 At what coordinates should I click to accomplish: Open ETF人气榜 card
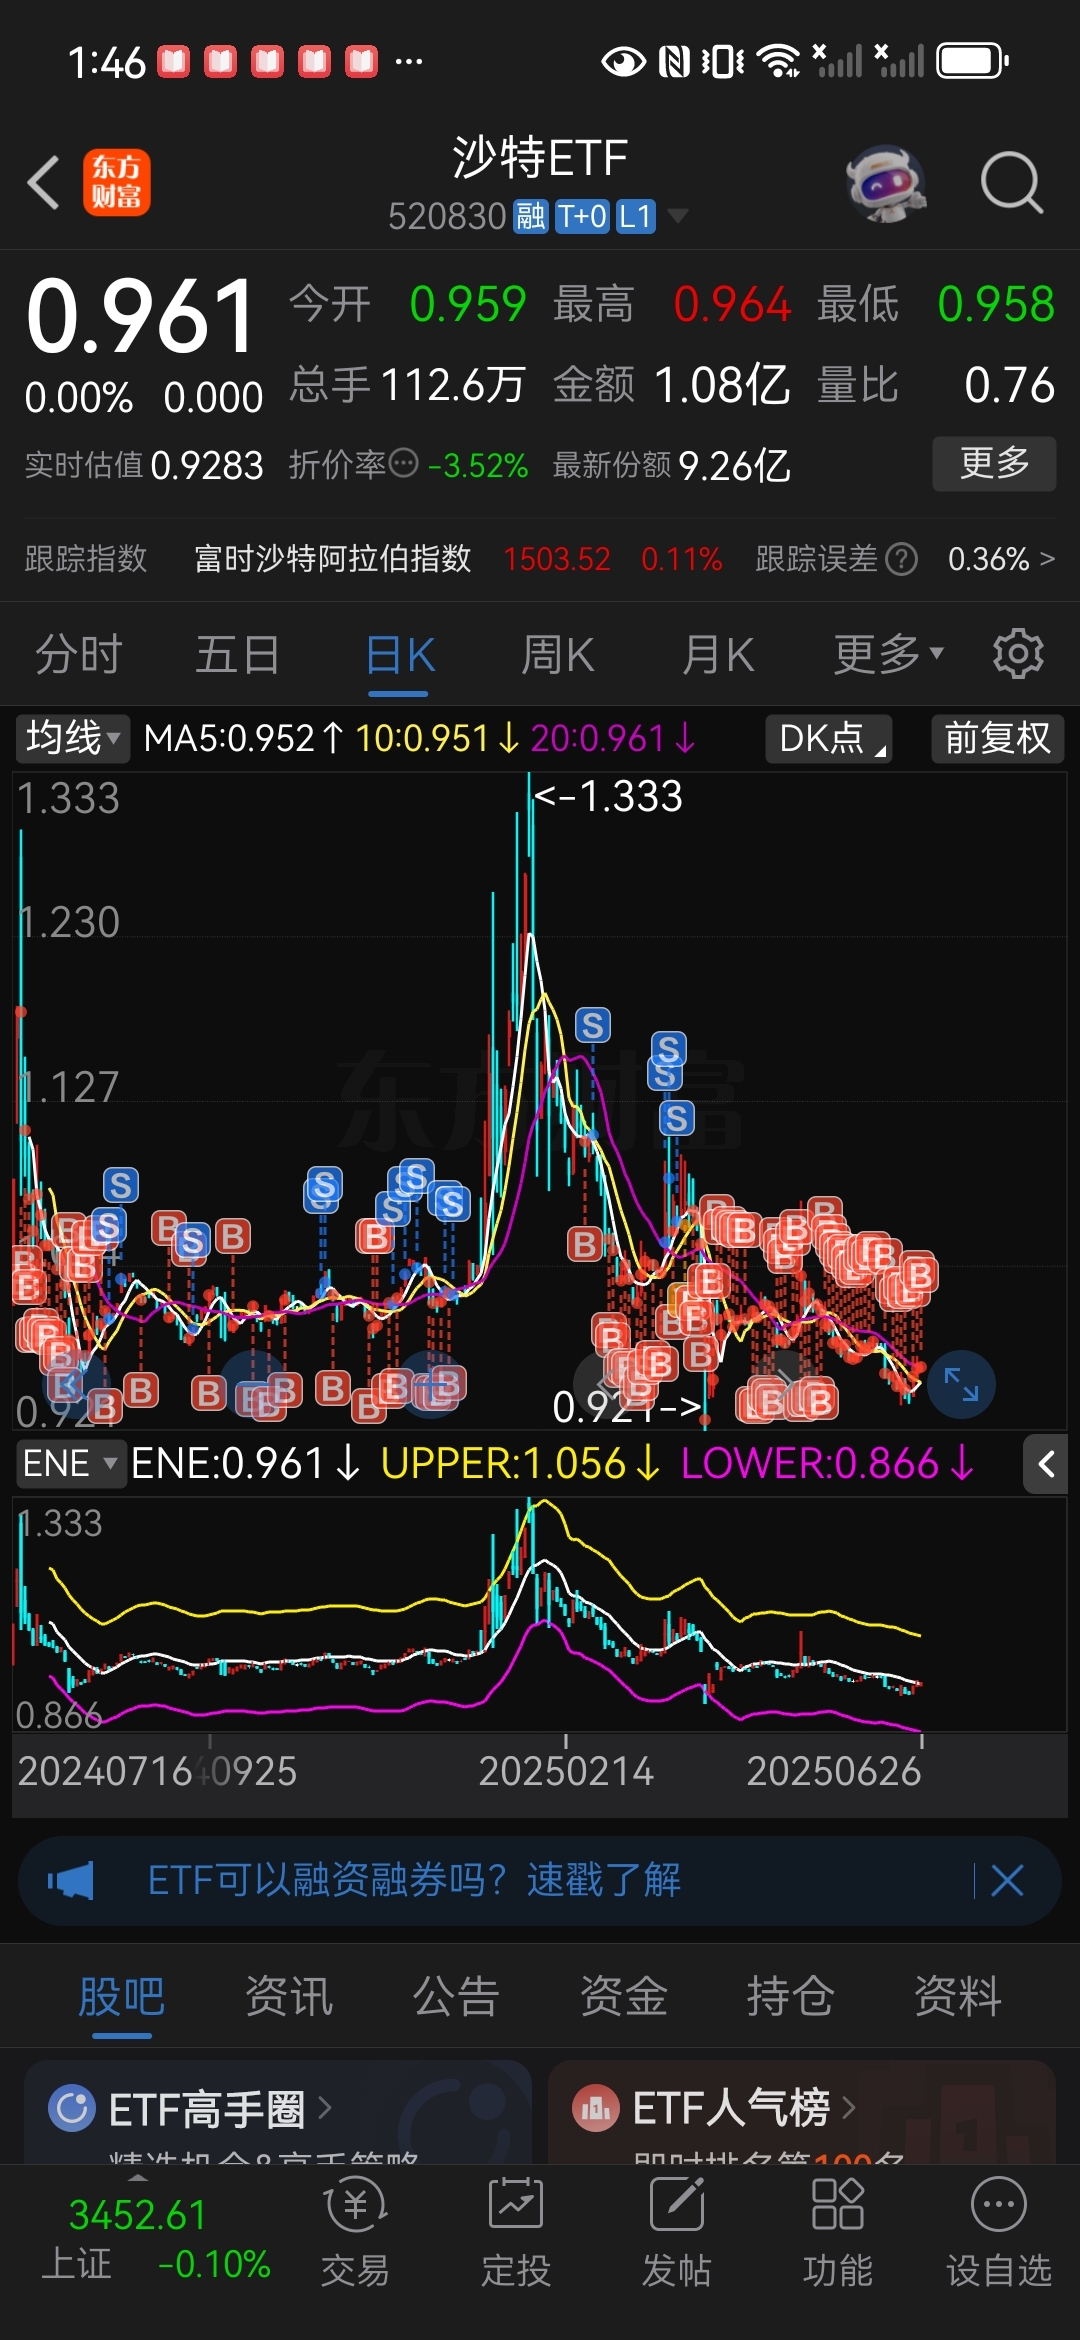pyautogui.click(x=802, y=2112)
